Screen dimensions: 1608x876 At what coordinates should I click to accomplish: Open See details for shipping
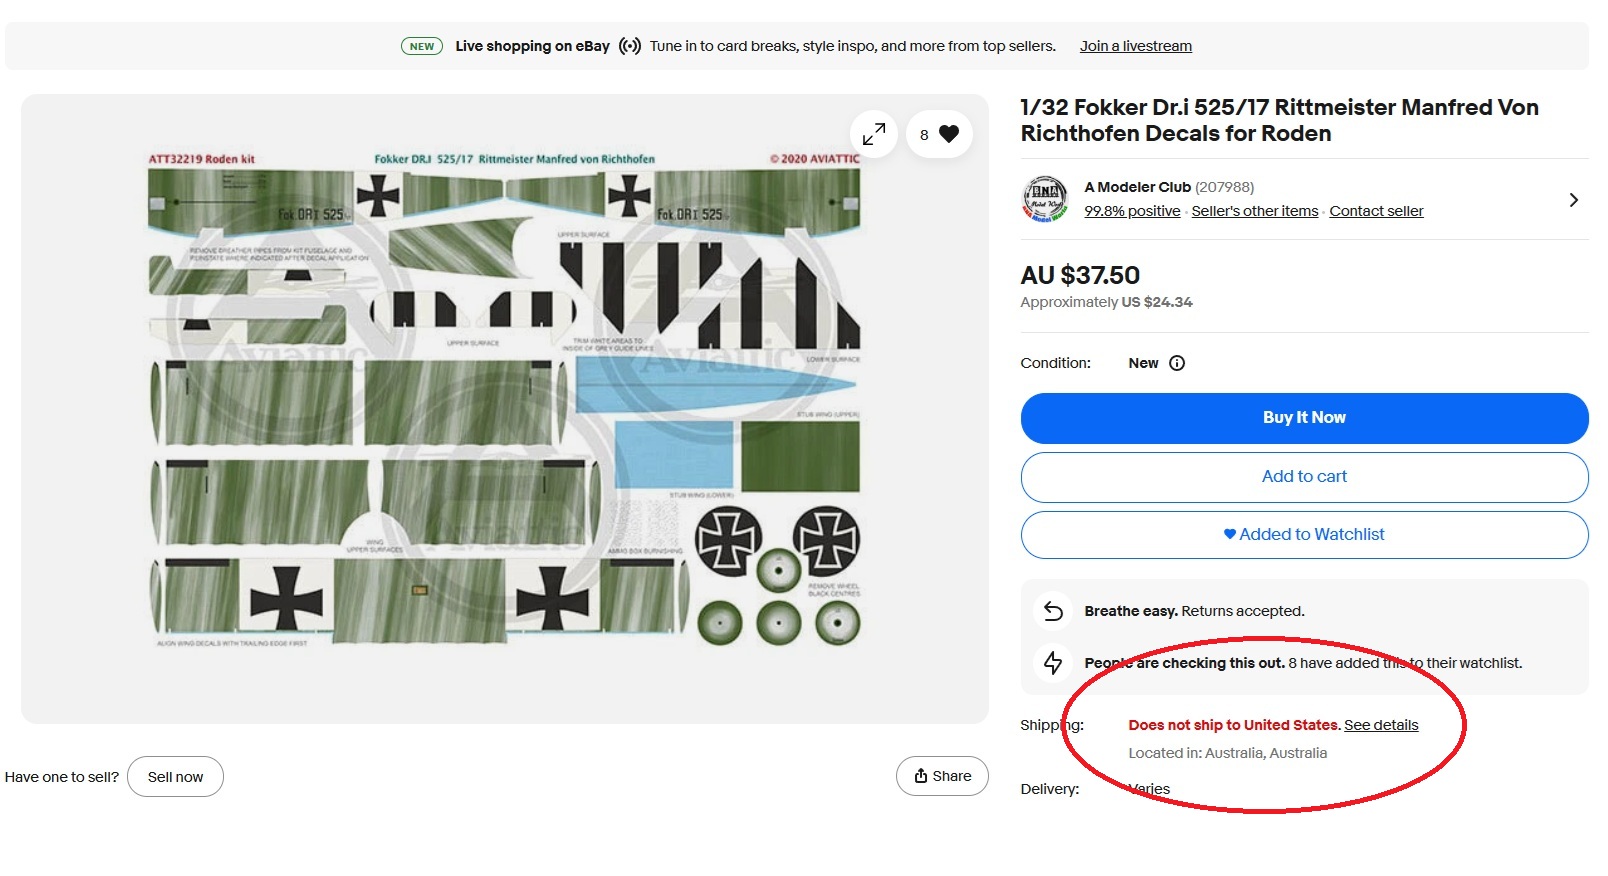point(1381,725)
